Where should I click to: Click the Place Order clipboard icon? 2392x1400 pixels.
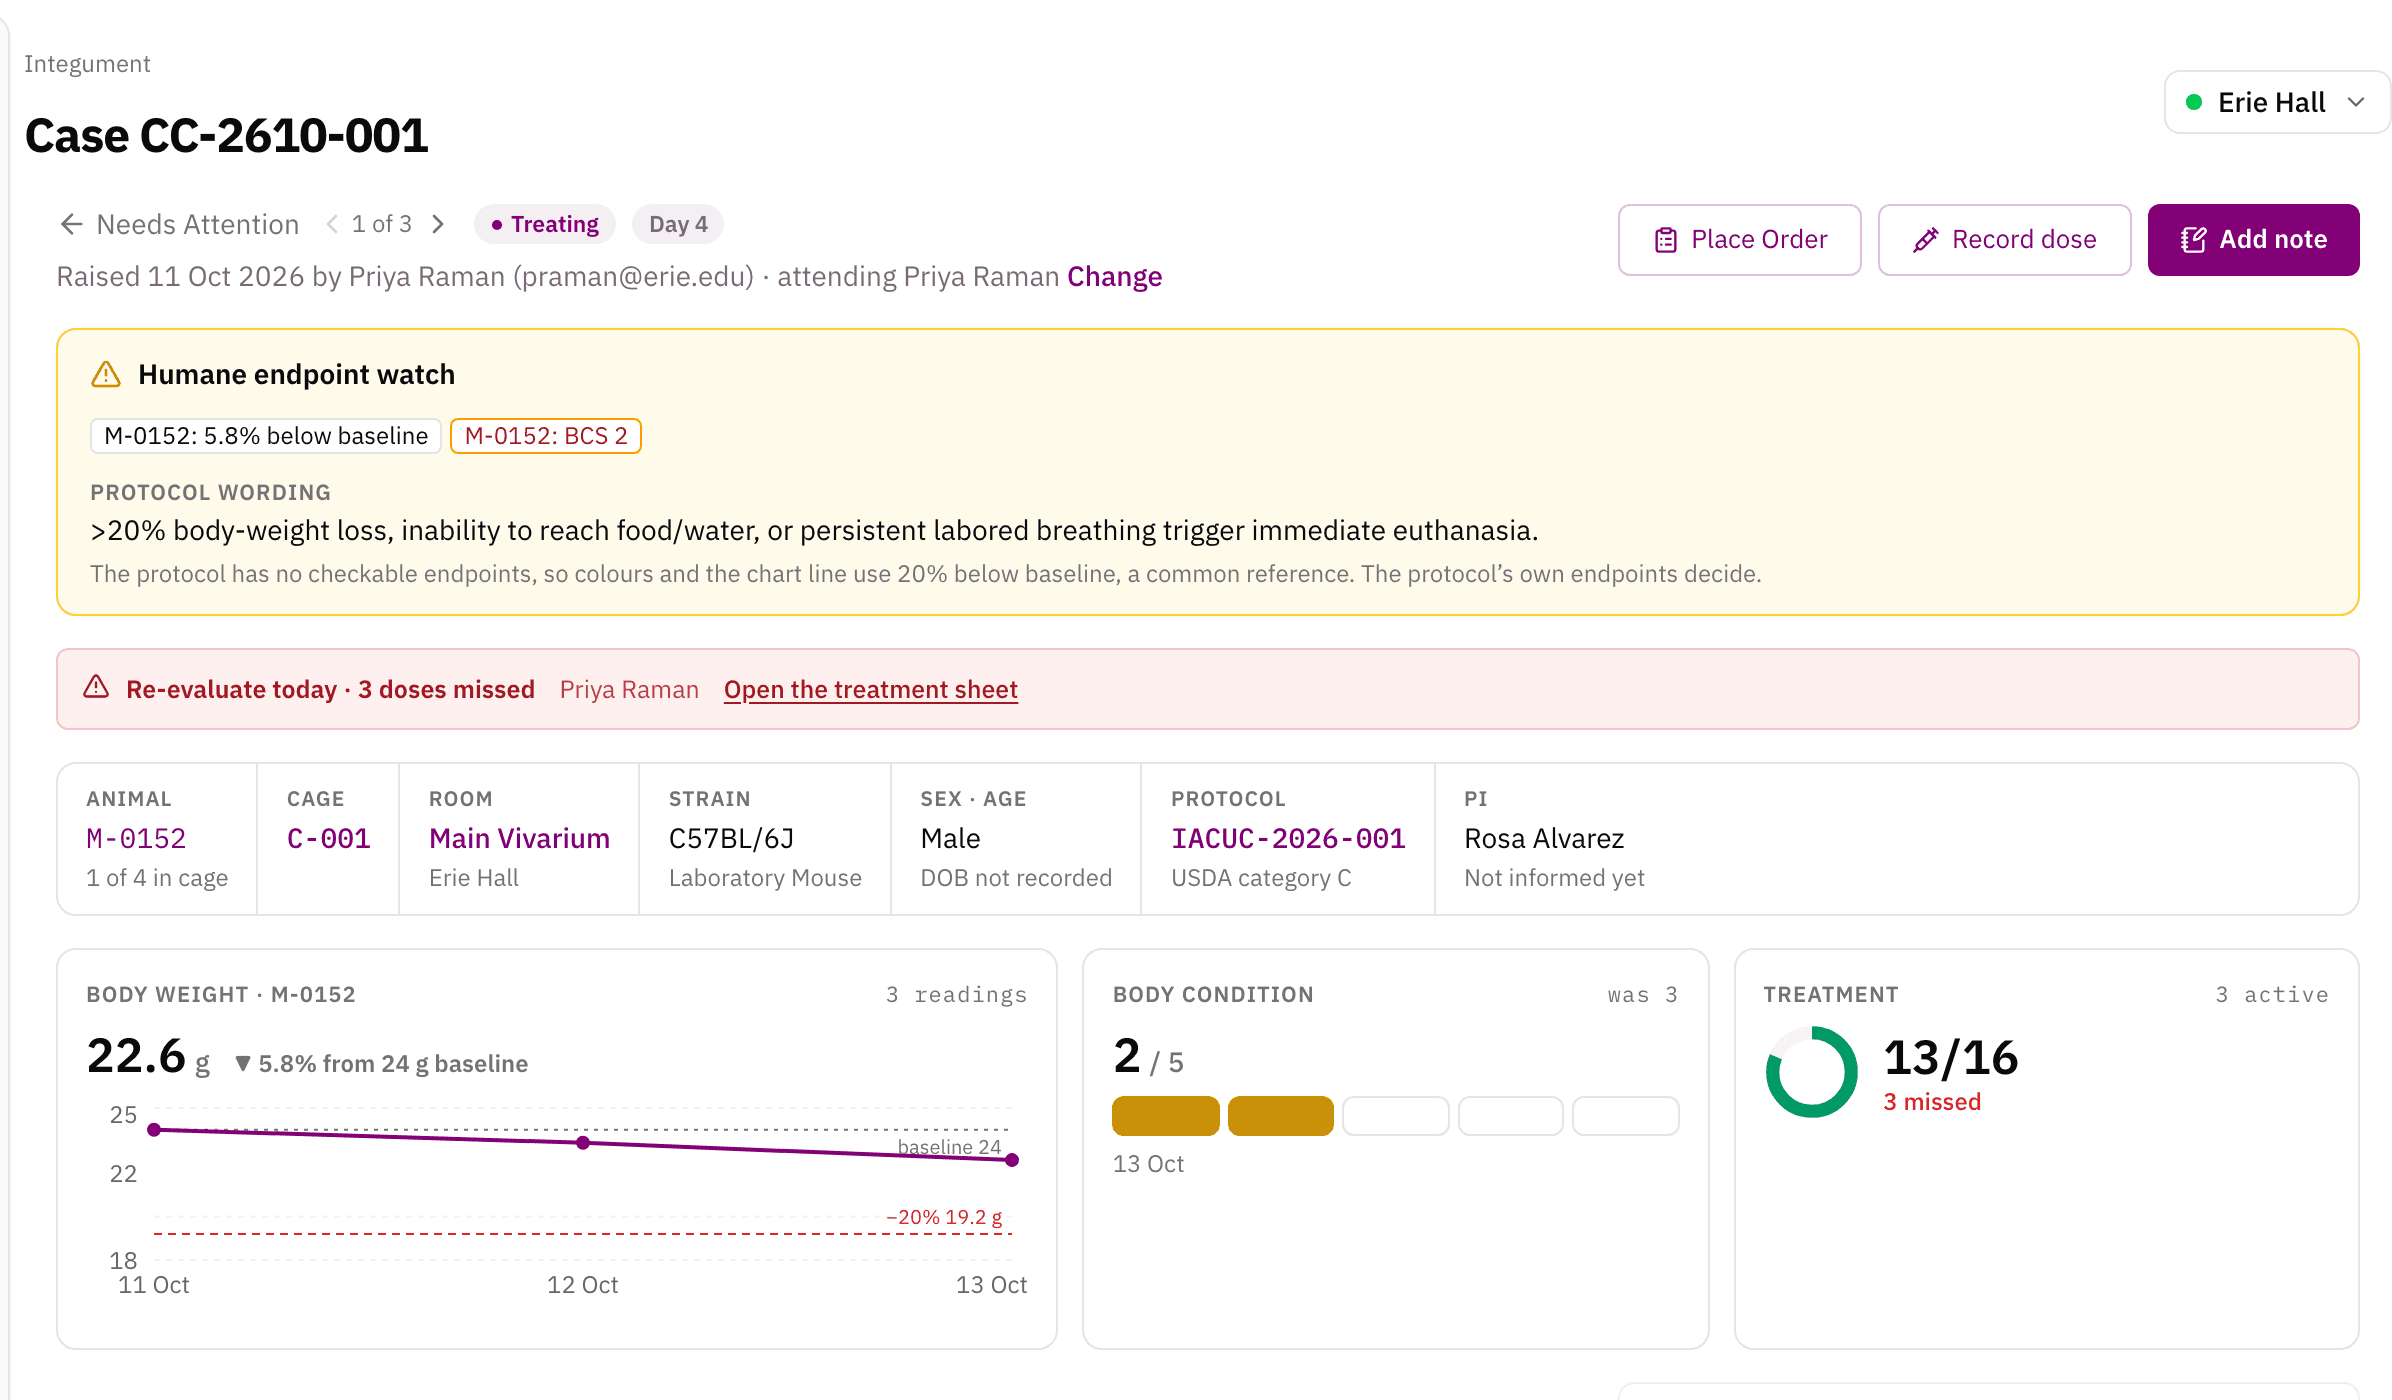click(x=1666, y=240)
